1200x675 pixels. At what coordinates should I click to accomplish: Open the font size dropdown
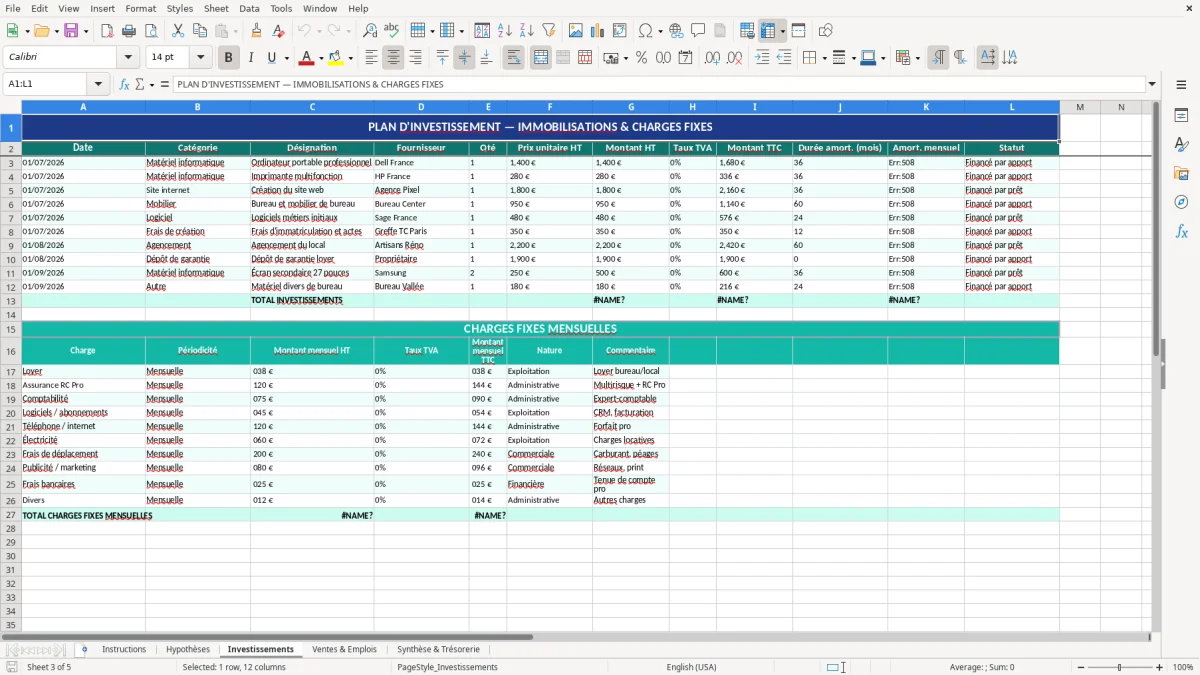click(201, 58)
